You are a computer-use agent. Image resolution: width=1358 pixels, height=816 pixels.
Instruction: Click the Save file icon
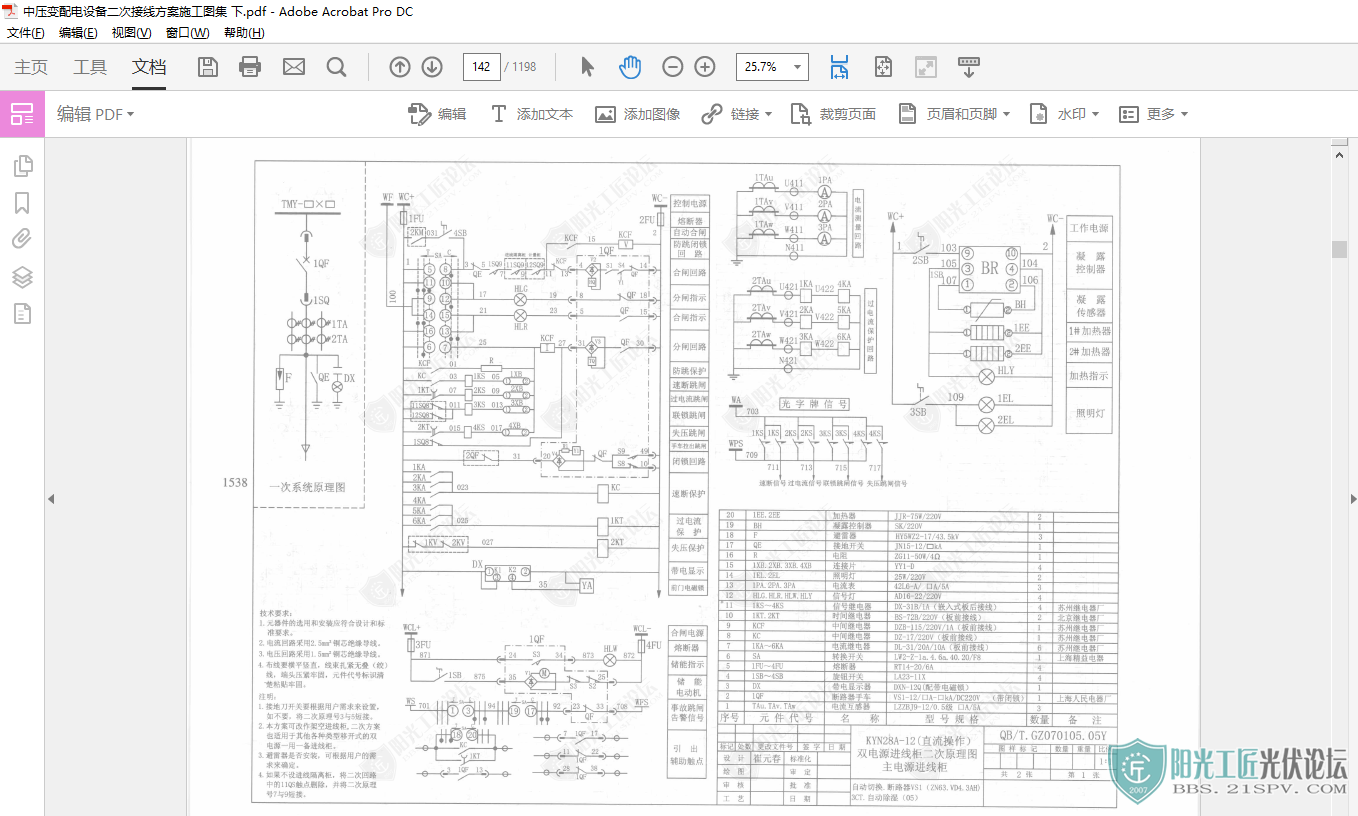coord(208,67)
